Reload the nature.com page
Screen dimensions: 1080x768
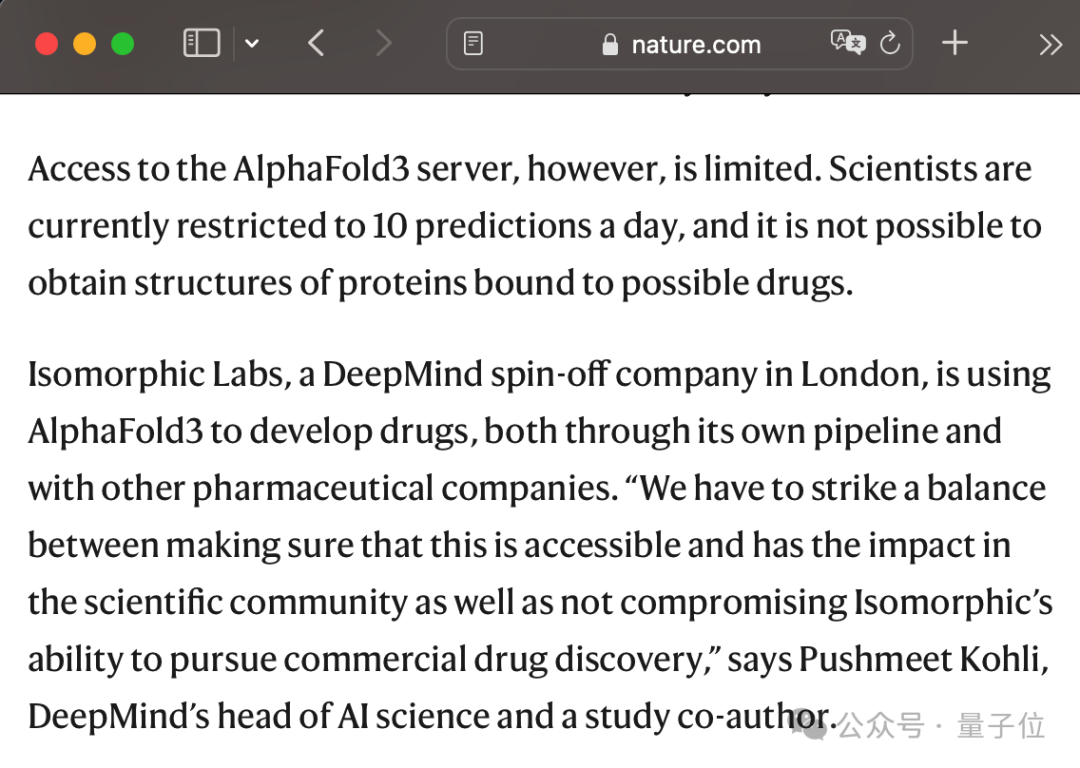(x=890, y=43)
